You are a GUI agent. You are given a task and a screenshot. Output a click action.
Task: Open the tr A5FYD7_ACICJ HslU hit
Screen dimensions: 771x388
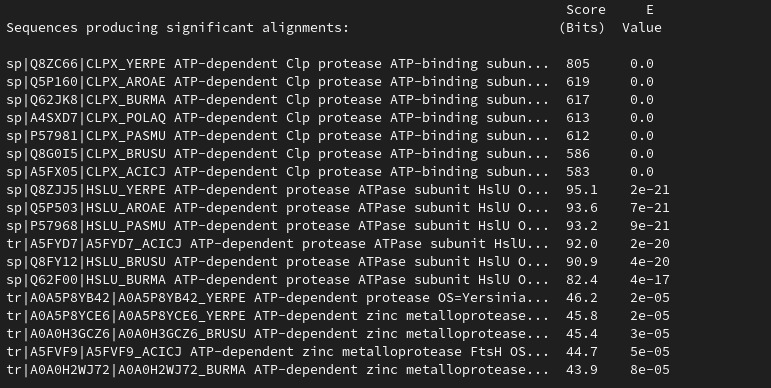pyautogui.click(x=338, y=244)
